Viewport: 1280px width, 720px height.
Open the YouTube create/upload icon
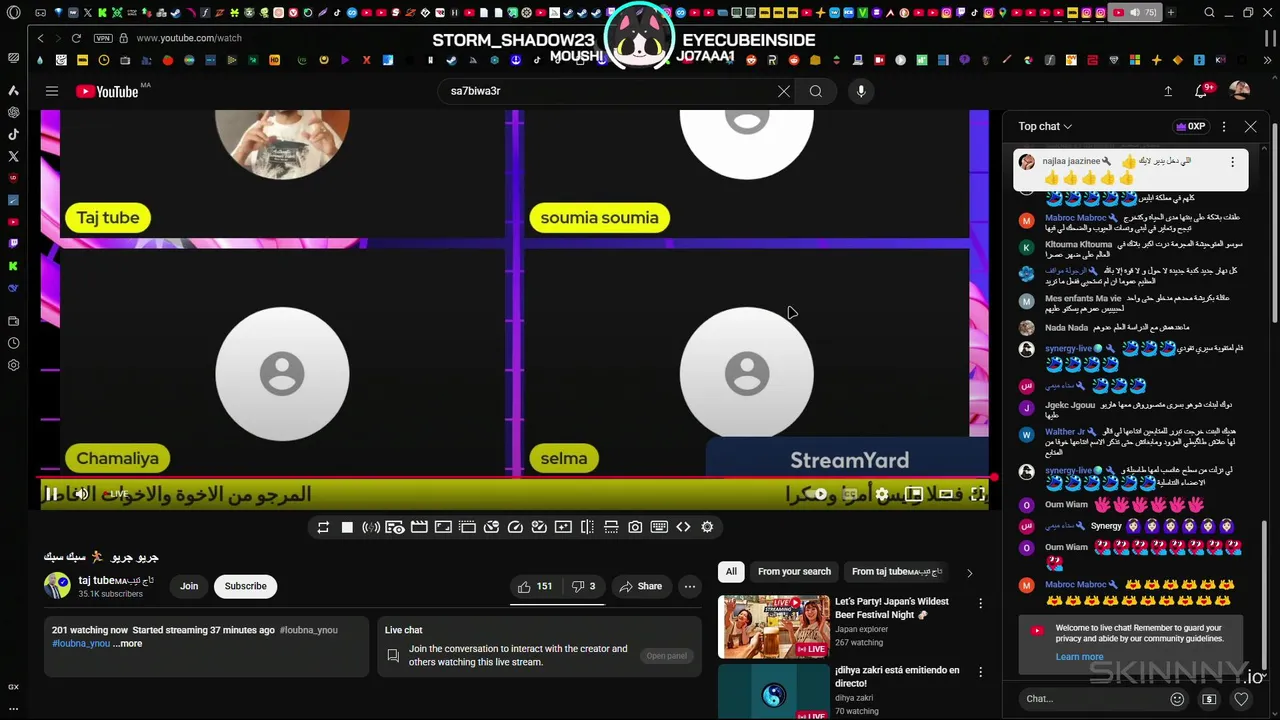1168,91
